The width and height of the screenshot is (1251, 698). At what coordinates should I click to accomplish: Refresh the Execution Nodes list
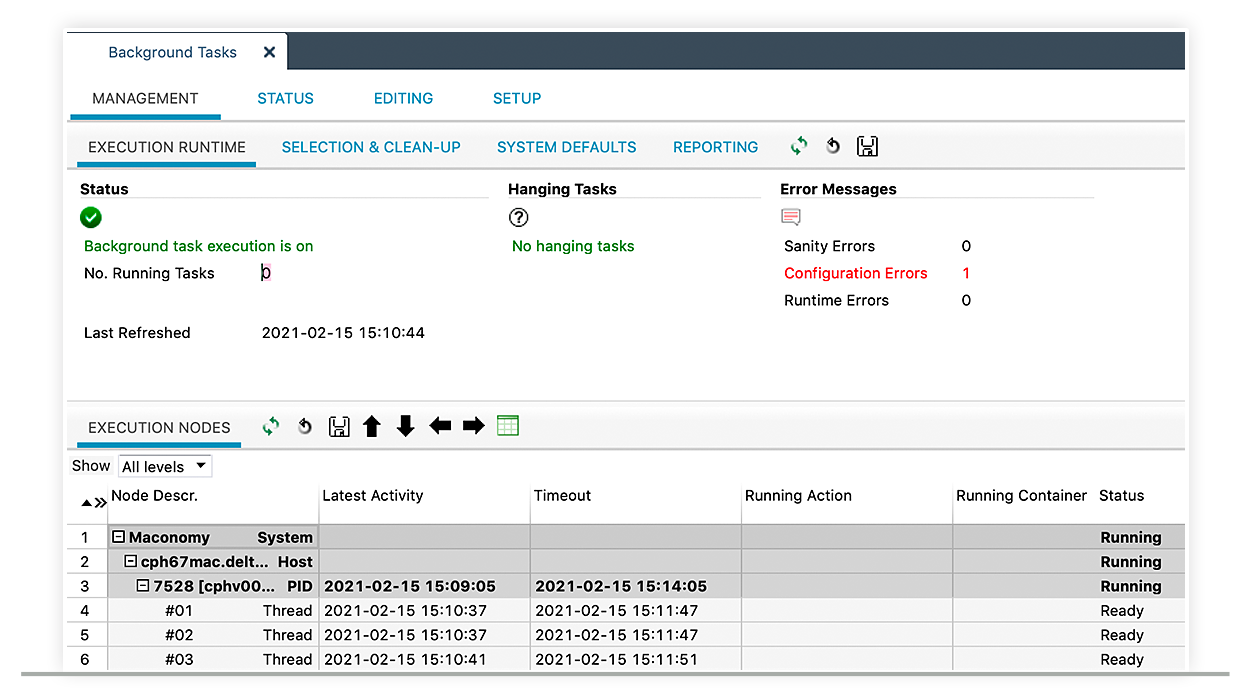point(270,425)
